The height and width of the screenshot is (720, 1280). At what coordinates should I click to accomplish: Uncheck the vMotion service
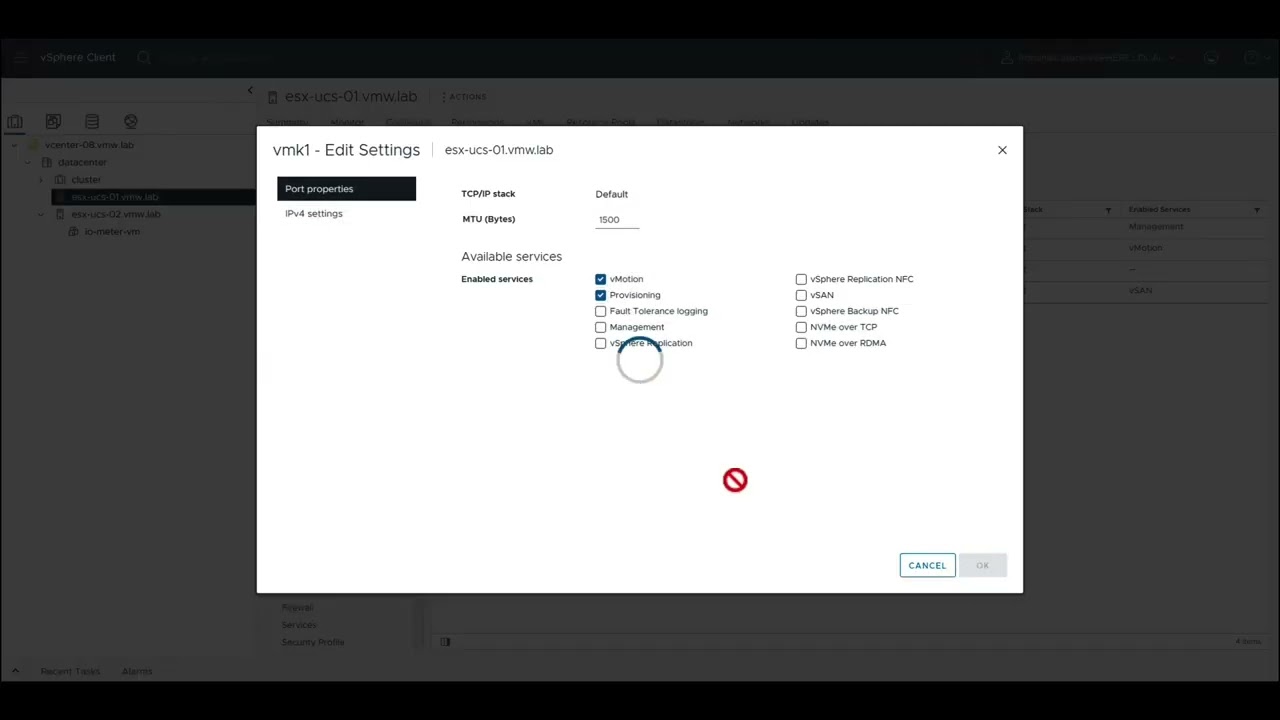600,279
